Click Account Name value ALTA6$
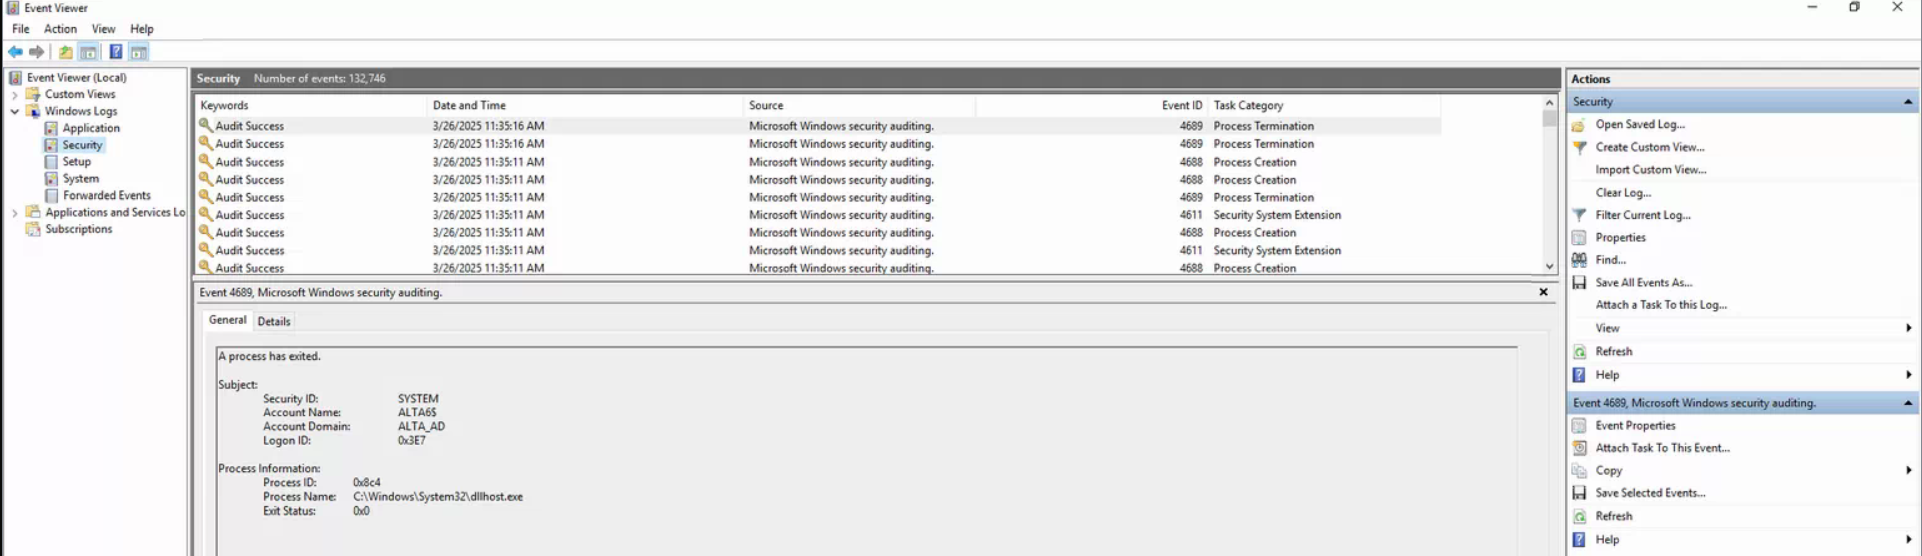 point(417,412)
